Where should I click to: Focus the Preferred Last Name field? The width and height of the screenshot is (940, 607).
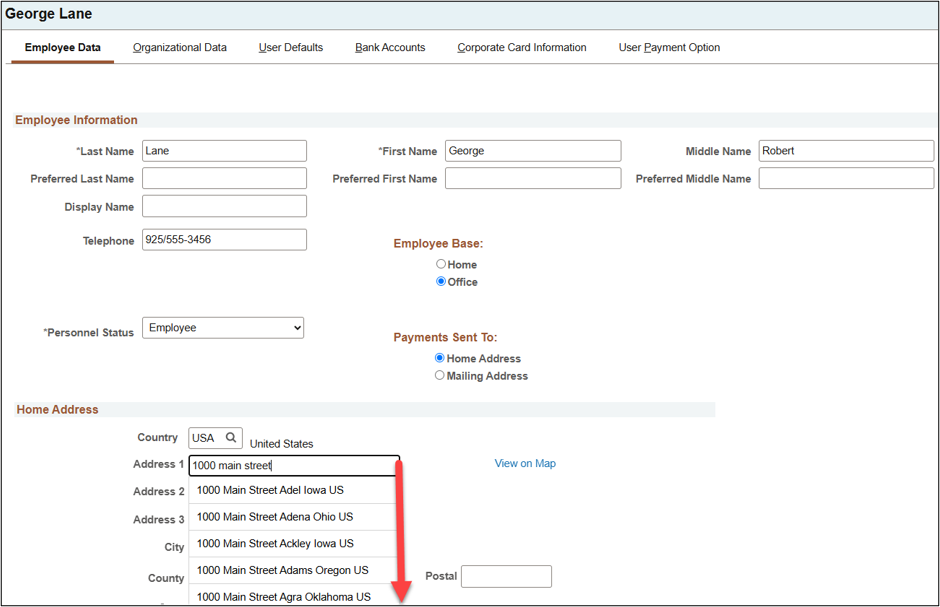tap(224, 178)
